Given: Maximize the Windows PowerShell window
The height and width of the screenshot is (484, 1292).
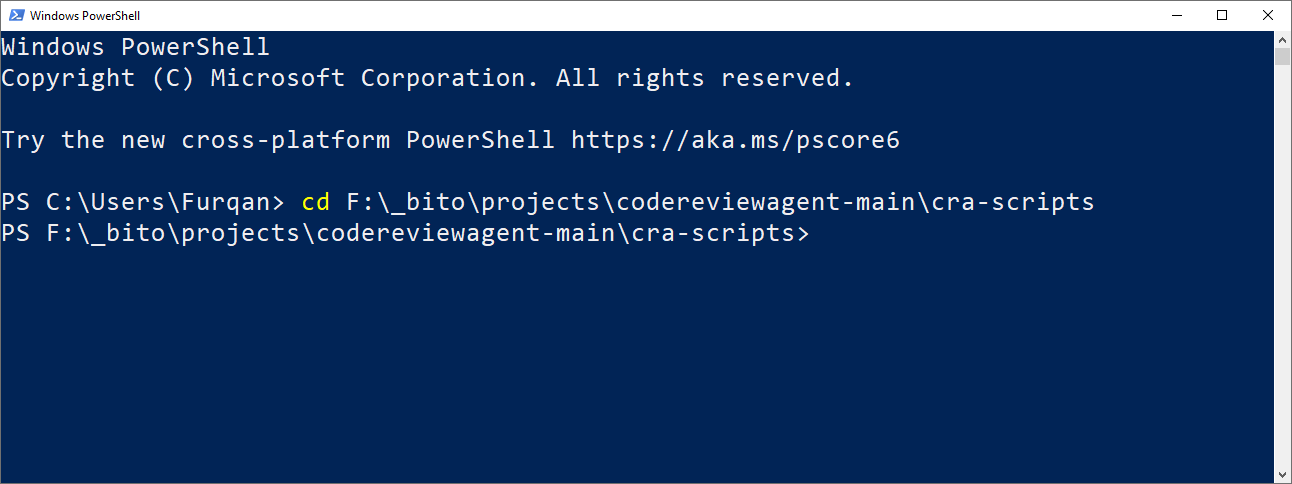Looking at the screenshot, I should coord(1222,15).
